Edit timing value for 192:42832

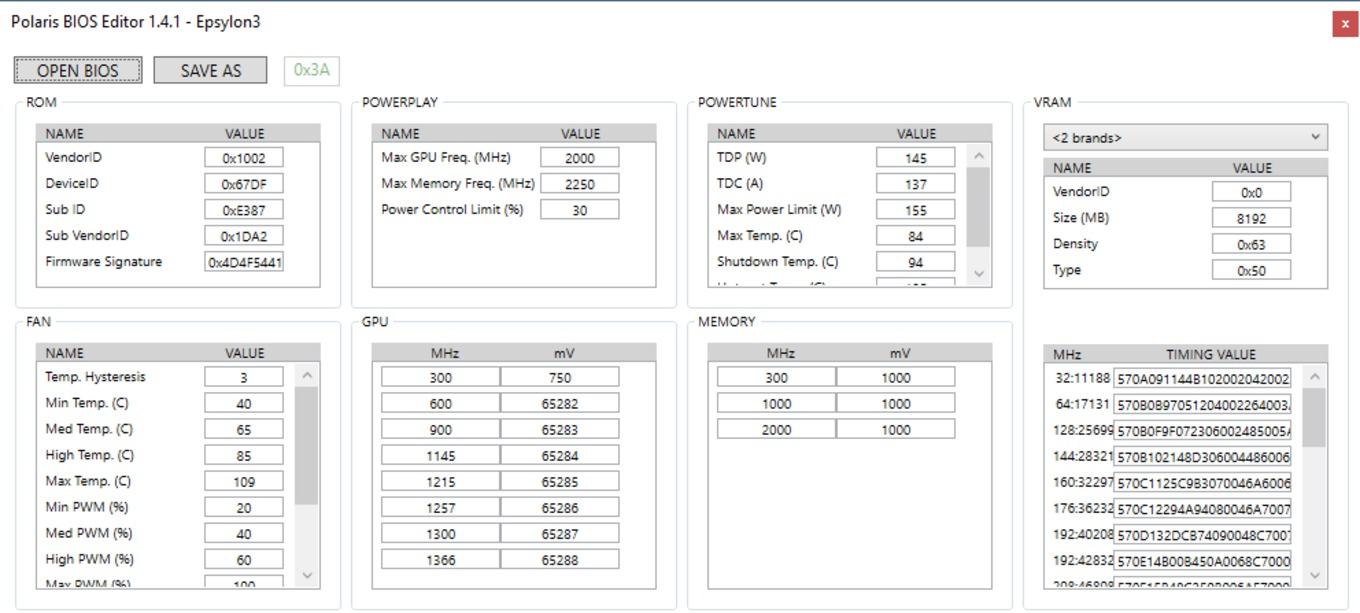(x=1203, y=560)
